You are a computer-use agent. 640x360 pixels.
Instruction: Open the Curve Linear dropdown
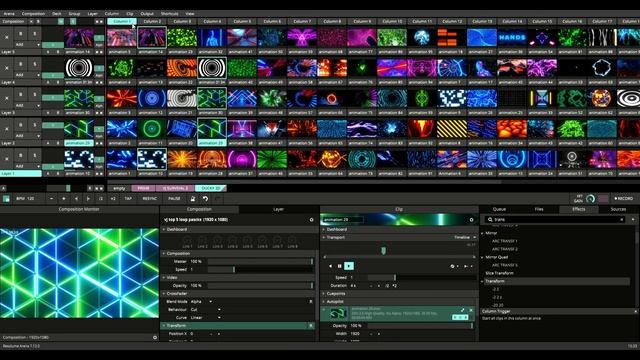[206, 318]
